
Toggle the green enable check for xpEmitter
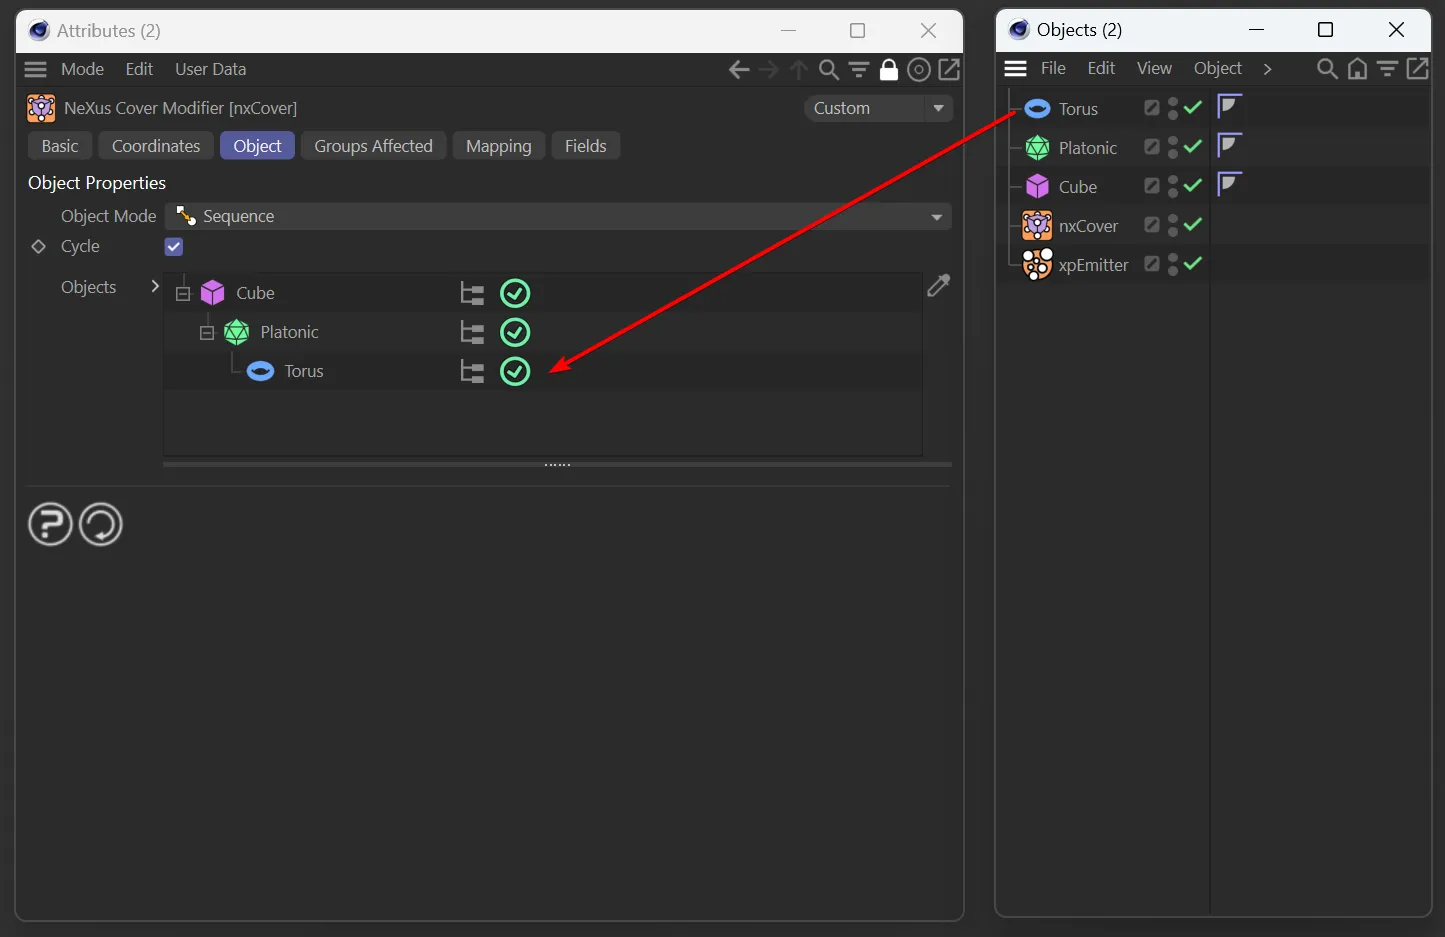pos(1193,264)
